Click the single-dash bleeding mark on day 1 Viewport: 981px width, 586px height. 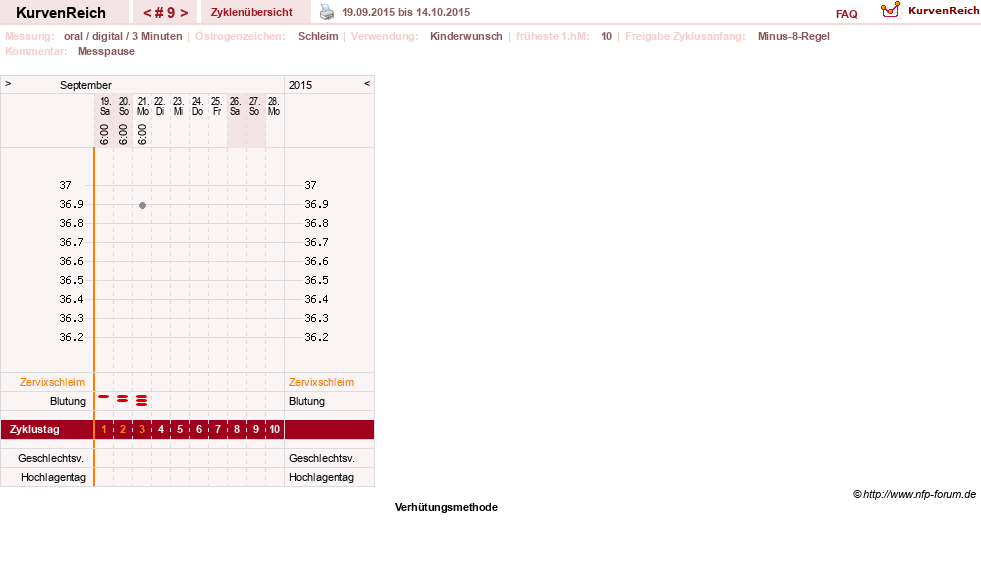pyautogui.click(x=104, y=397)
